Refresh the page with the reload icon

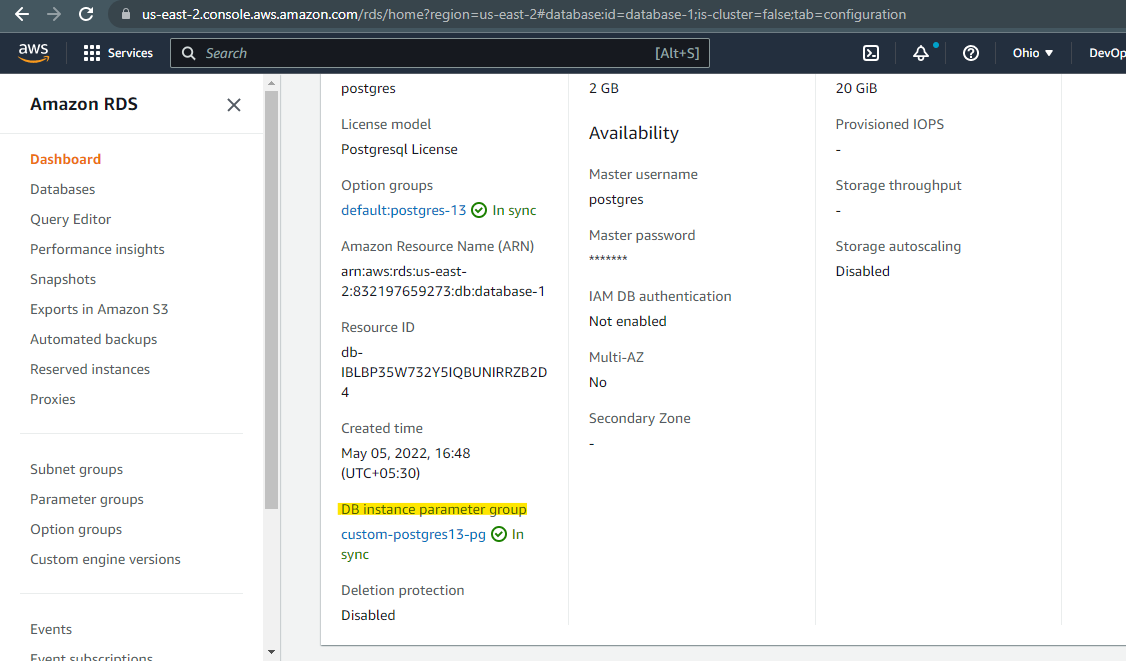[85, 14]
